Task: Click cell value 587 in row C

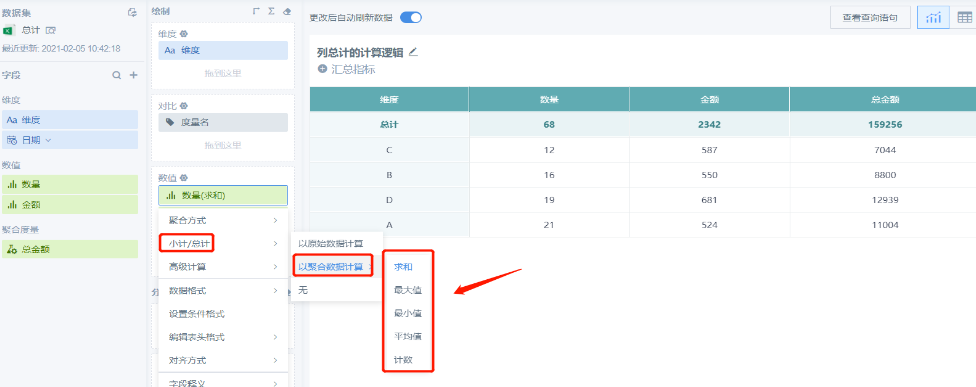Action: coord(709,150)
